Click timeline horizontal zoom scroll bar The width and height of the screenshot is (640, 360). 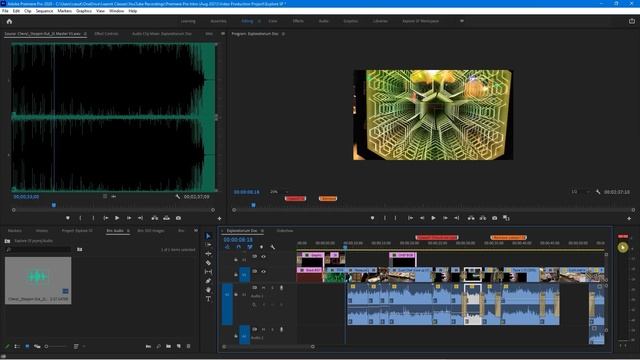[x=269, y=347]
